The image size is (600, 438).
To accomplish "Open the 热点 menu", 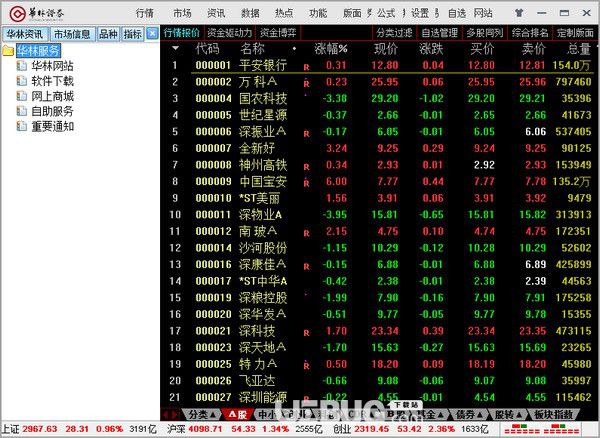I will pos(284,13).
